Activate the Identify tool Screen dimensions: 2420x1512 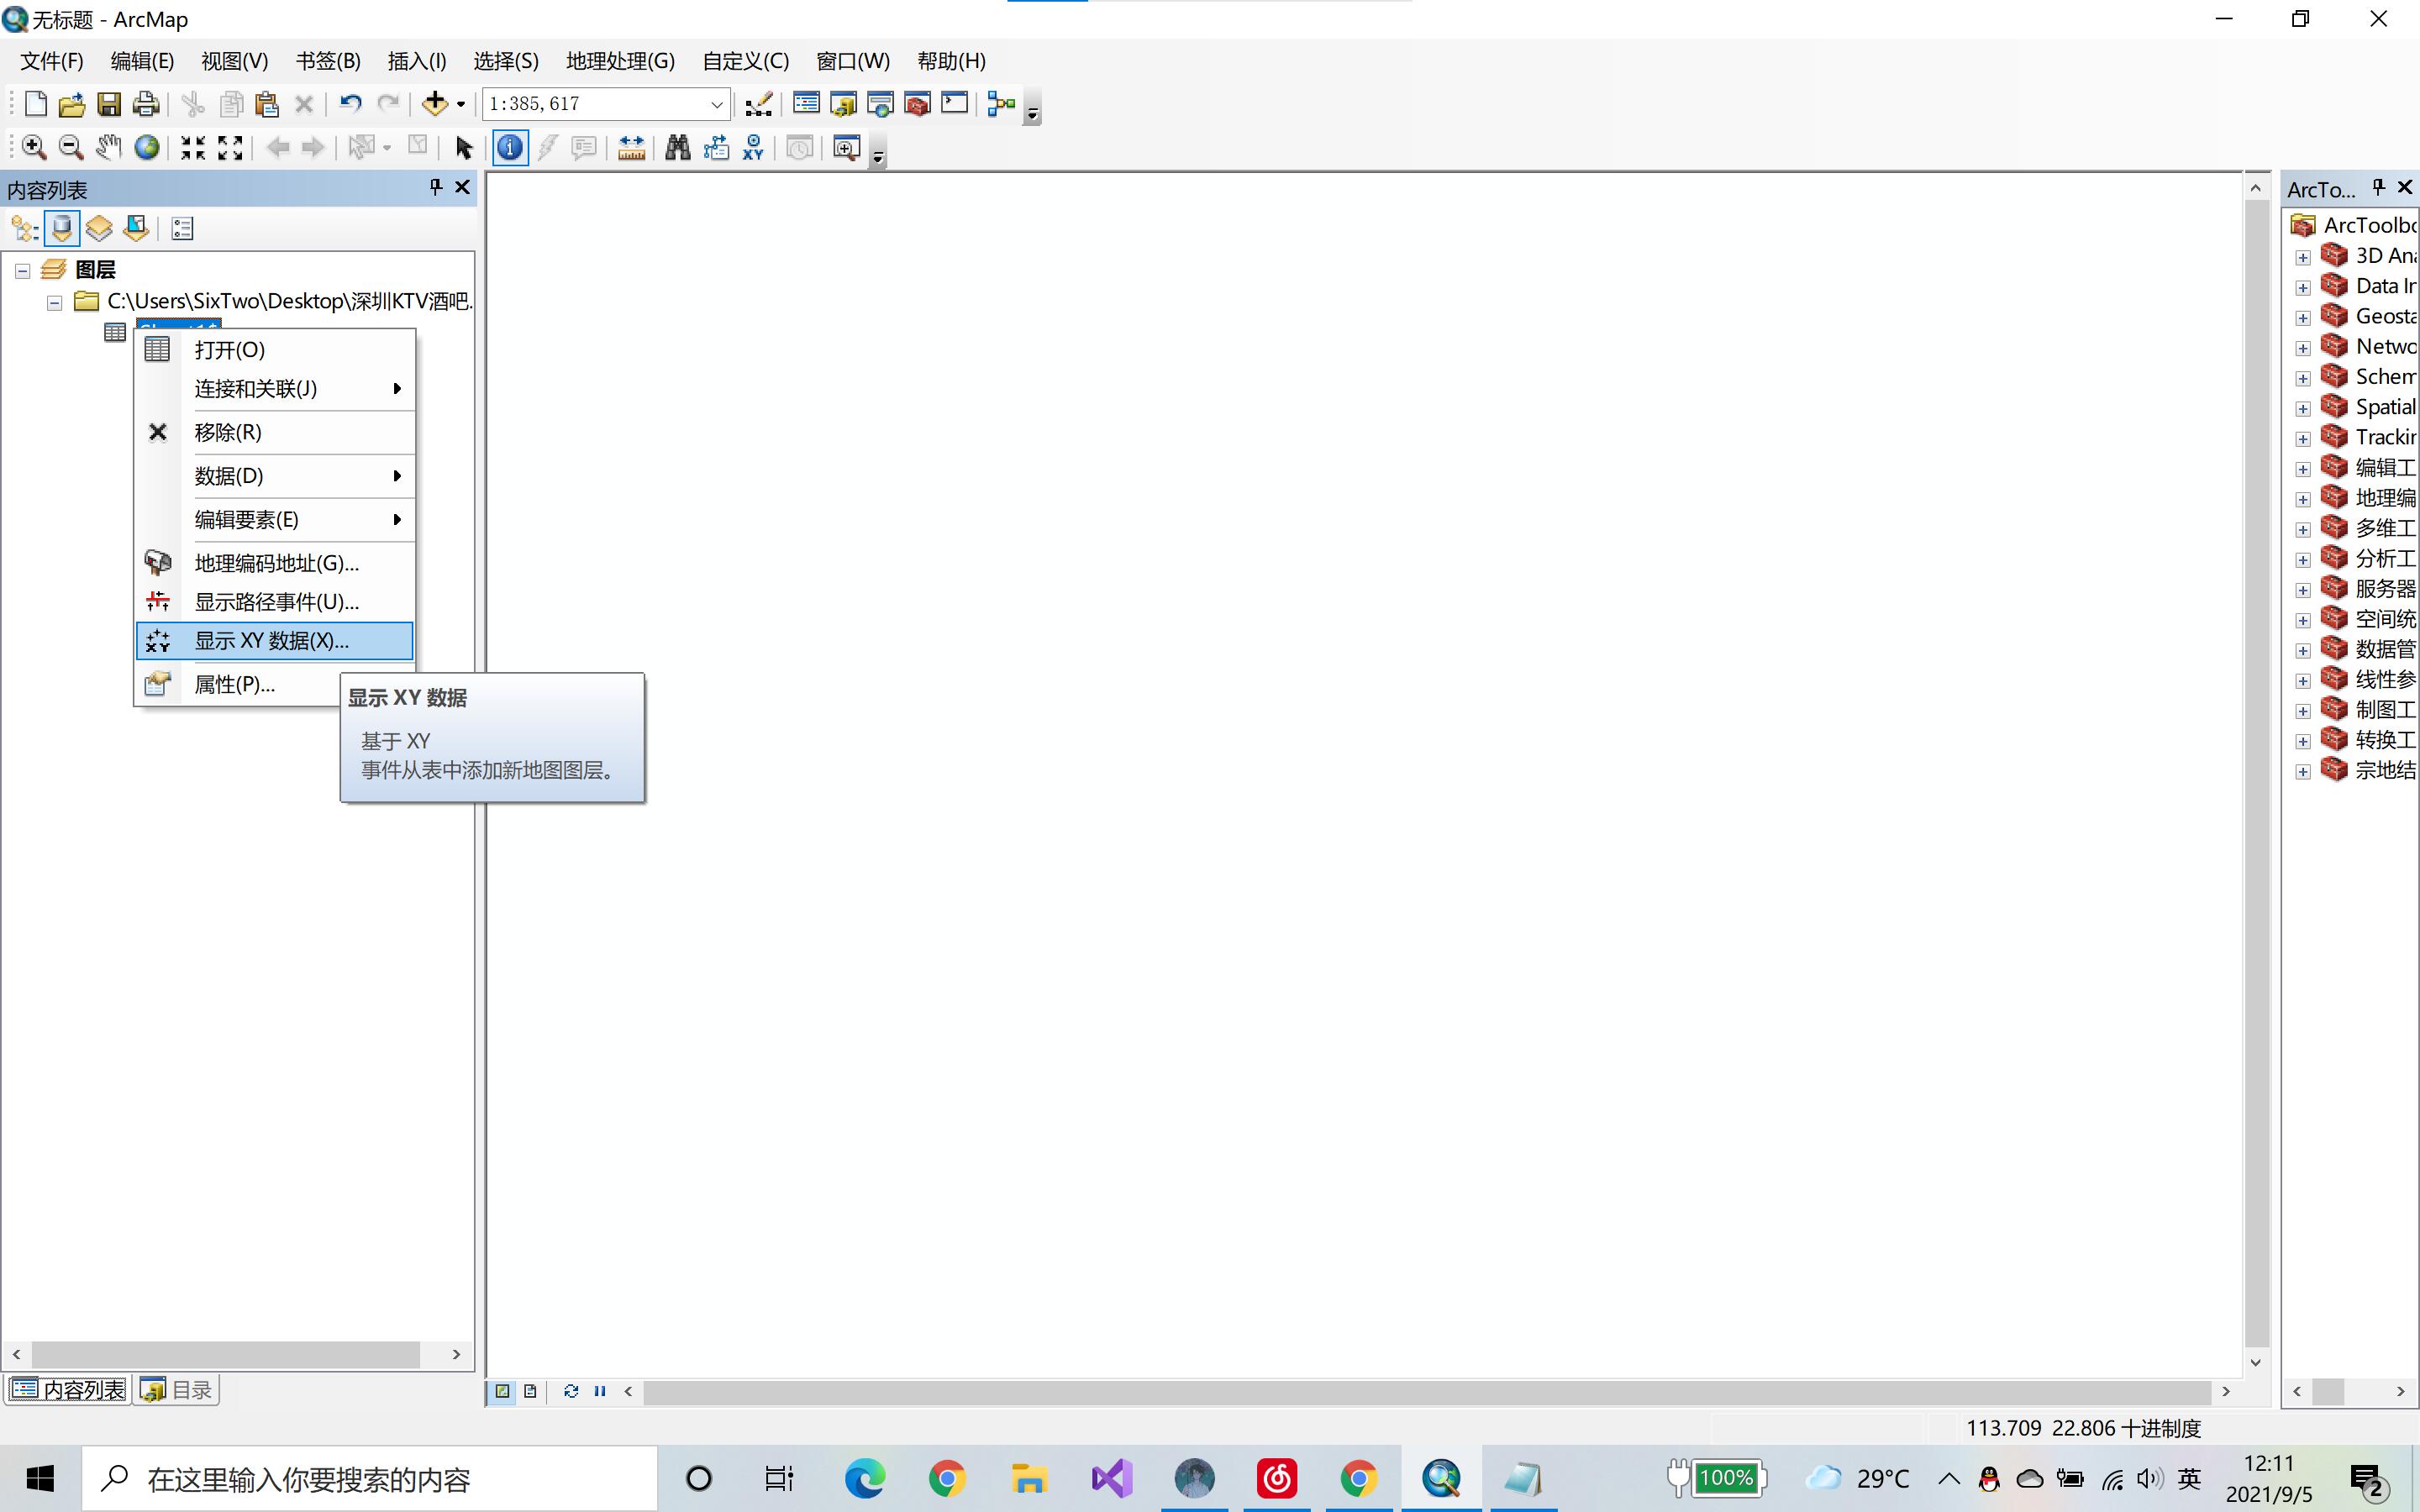[x=510, y=148]
